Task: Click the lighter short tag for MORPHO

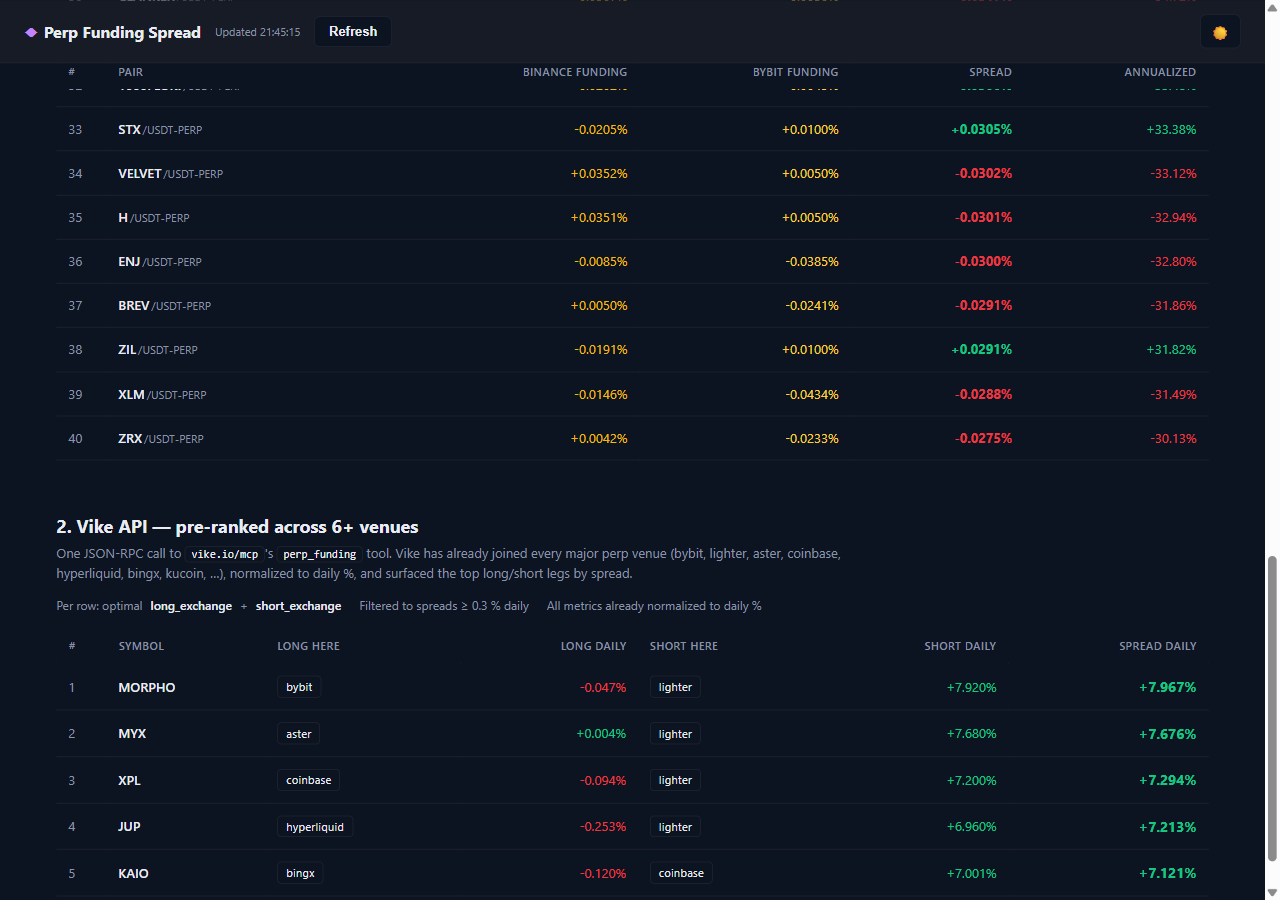Action: point(675,687)
